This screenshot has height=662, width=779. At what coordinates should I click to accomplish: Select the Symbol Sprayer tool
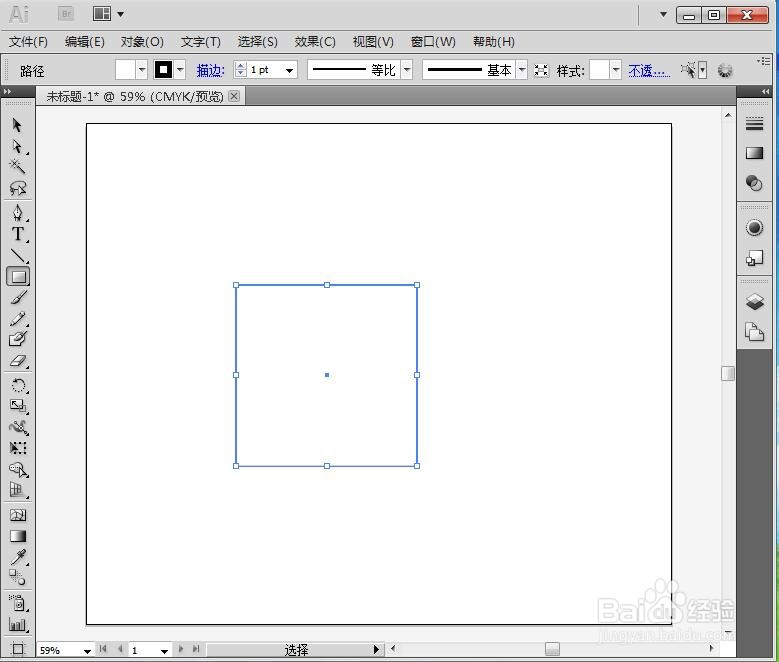pyautogui.click(x=17, y=603)
